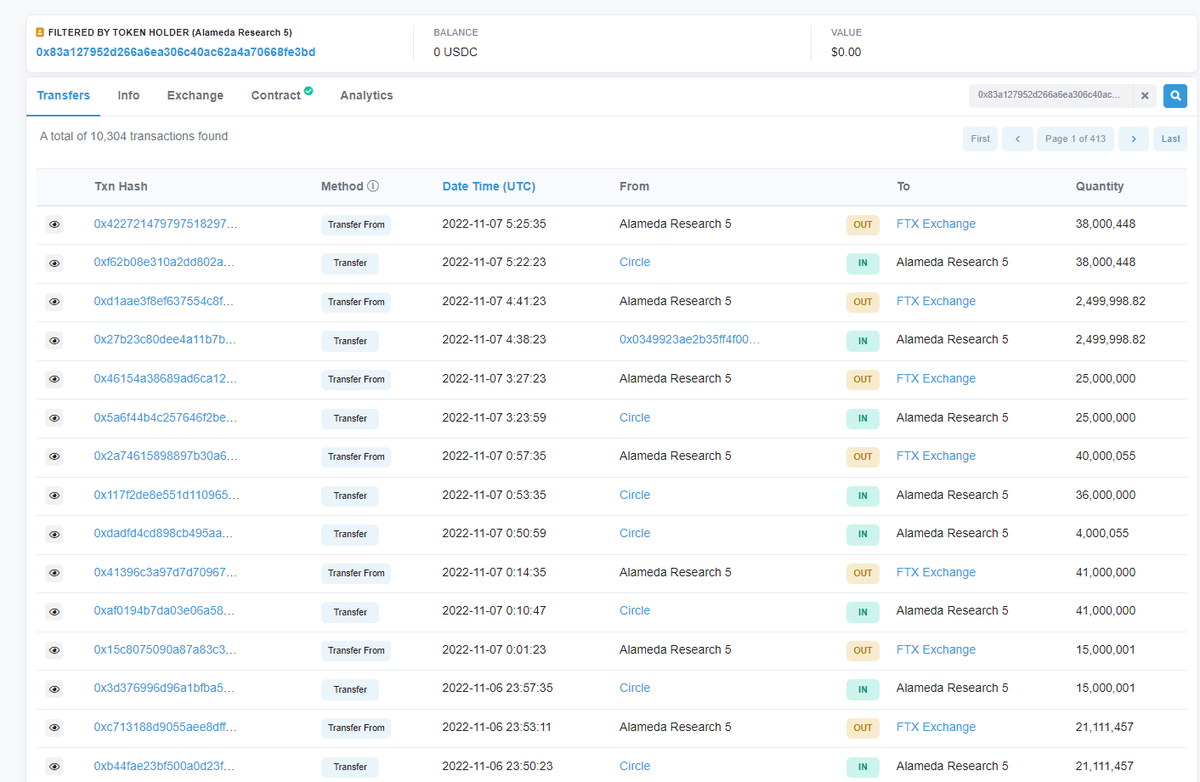This screenshot has height=782, width=1200.
Task: Select quantity 40,000,055
Action: pos(1105,456)
